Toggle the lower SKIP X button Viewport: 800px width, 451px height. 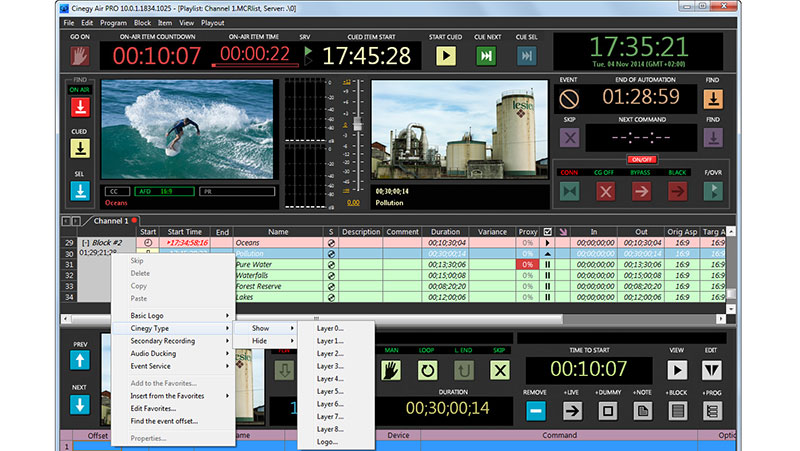pyautogui.click(x=499, y=370)
